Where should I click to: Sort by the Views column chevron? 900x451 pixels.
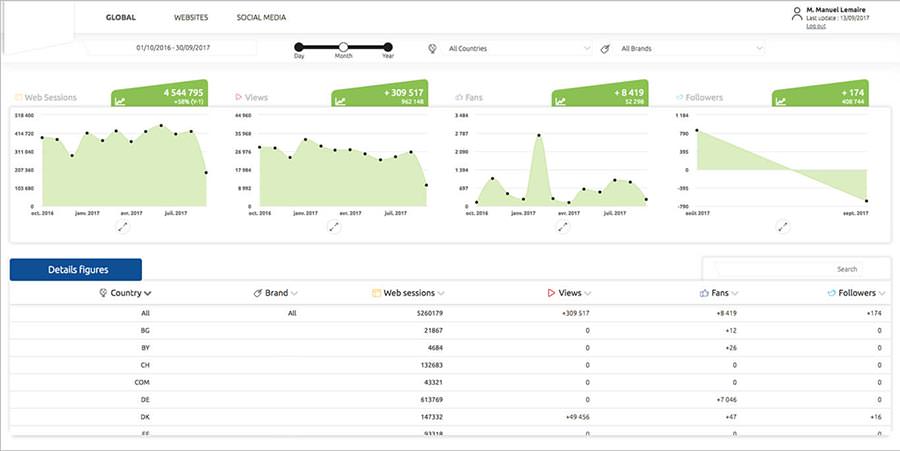pos(588,293)
